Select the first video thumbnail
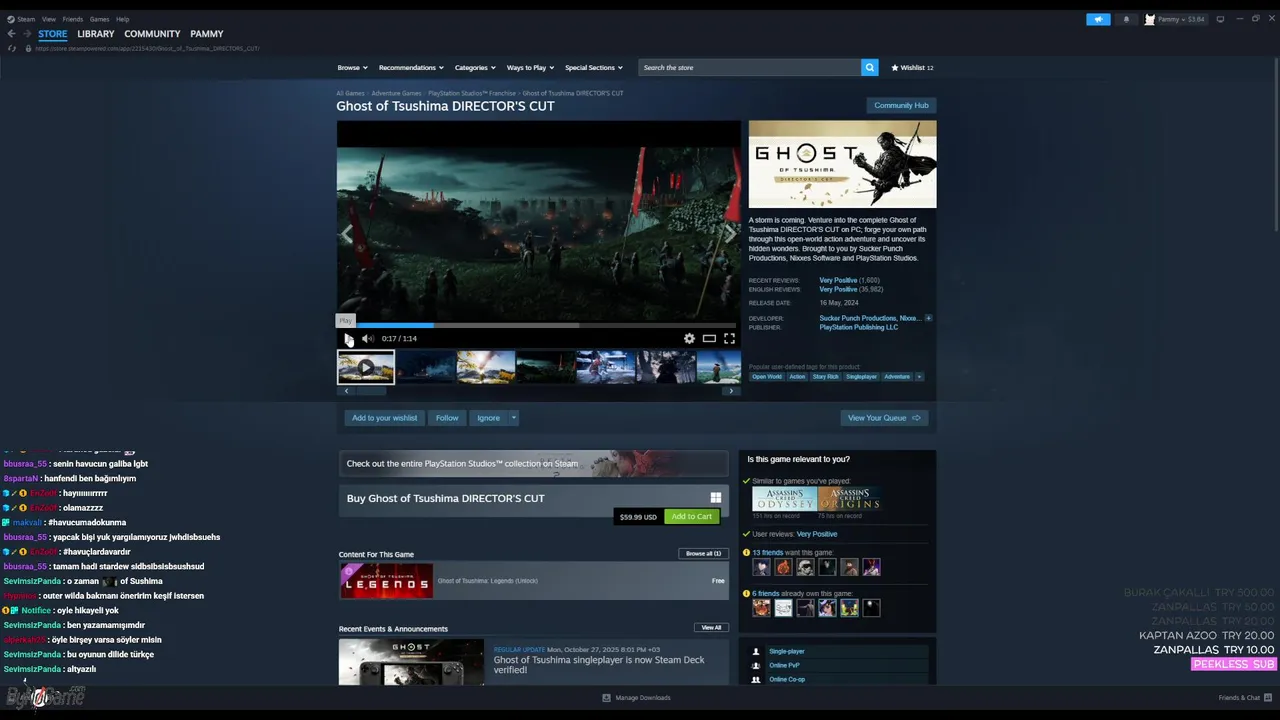 point(366,367)
